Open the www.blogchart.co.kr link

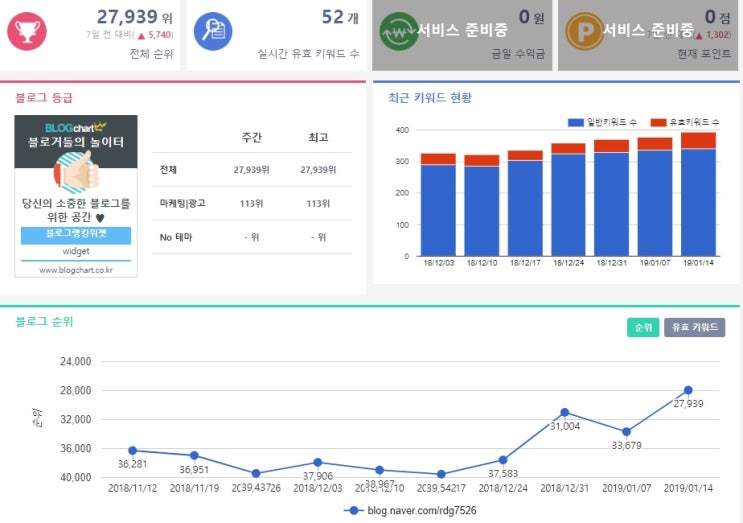[x=76, y=270]
